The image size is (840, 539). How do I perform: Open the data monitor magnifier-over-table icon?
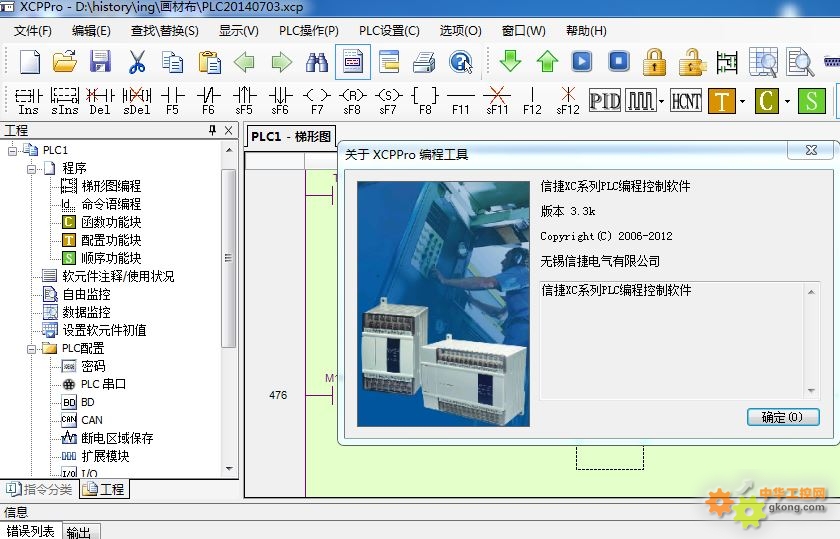[763, 62]
